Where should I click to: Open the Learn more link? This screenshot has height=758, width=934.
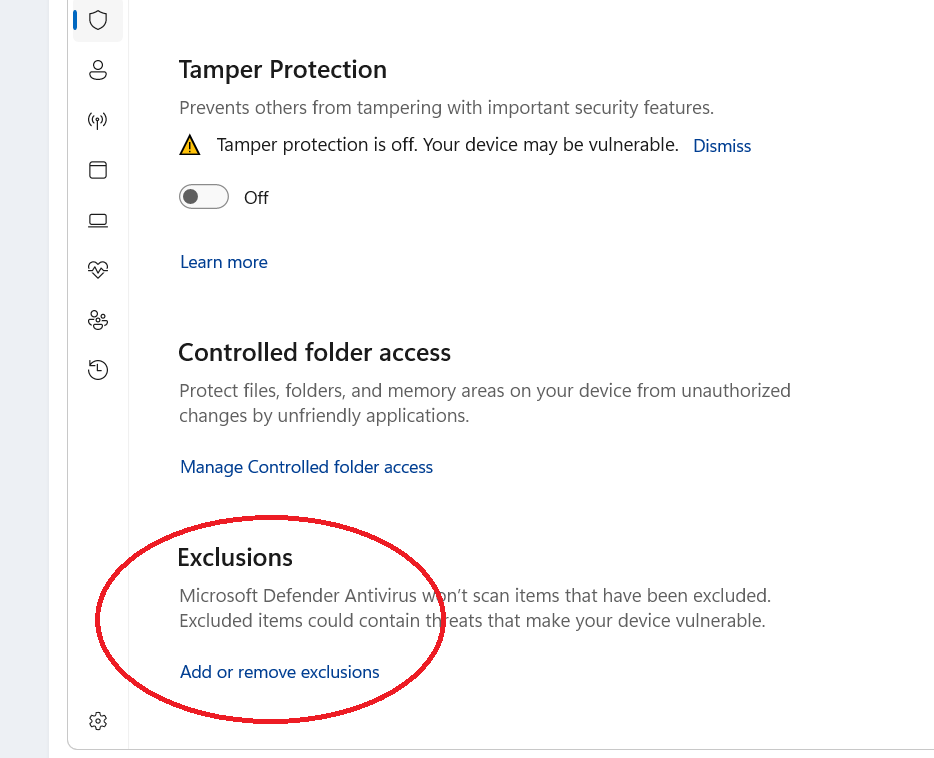tap(224, 262)
